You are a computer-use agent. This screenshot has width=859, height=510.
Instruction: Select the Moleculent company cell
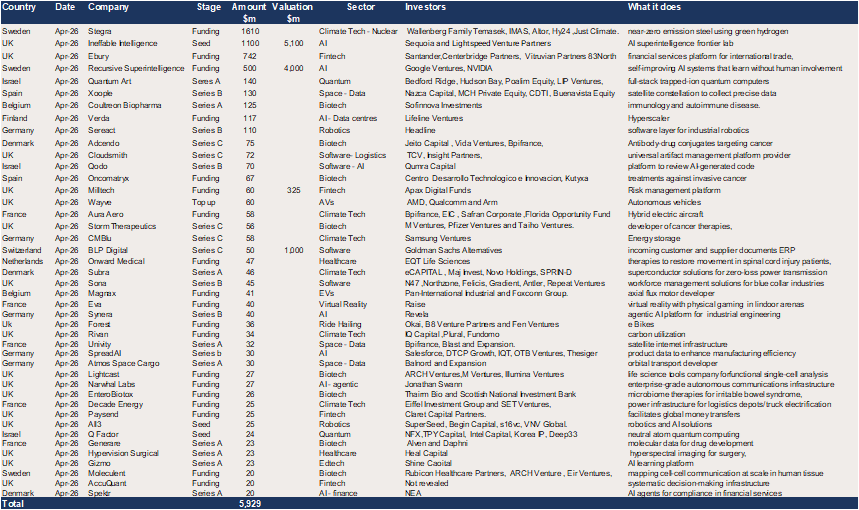107,473
